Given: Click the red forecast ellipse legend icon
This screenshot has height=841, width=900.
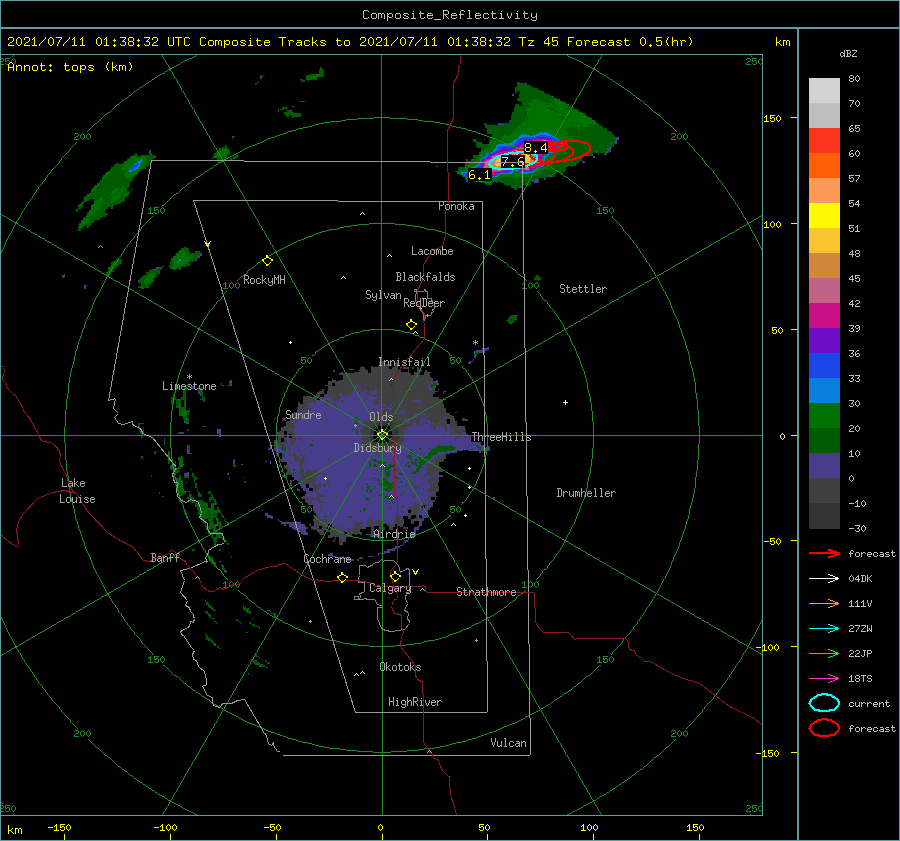Looking at the screenshot, I should click(x=824, y=728).
